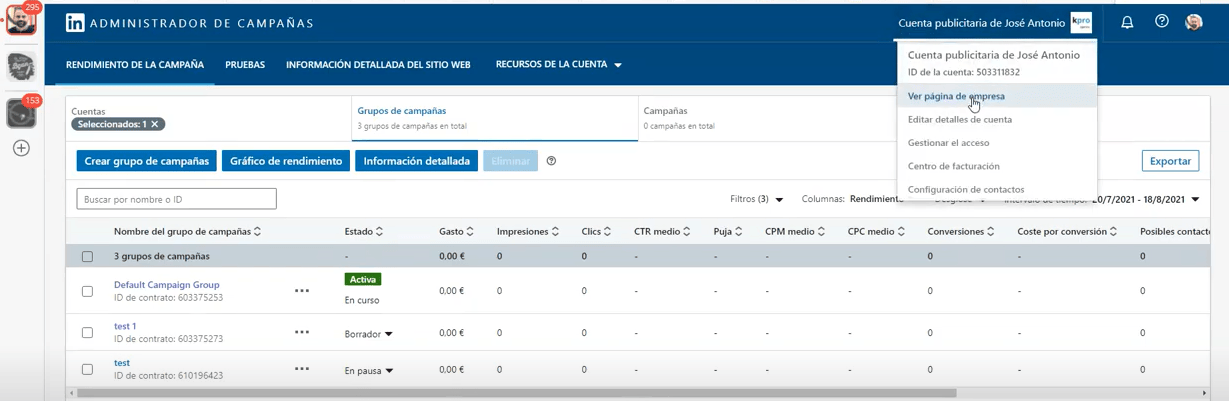Open the help question-mark icon in the header
1229x401 pixels.
pyautogui.click(x=1161, y=22)
